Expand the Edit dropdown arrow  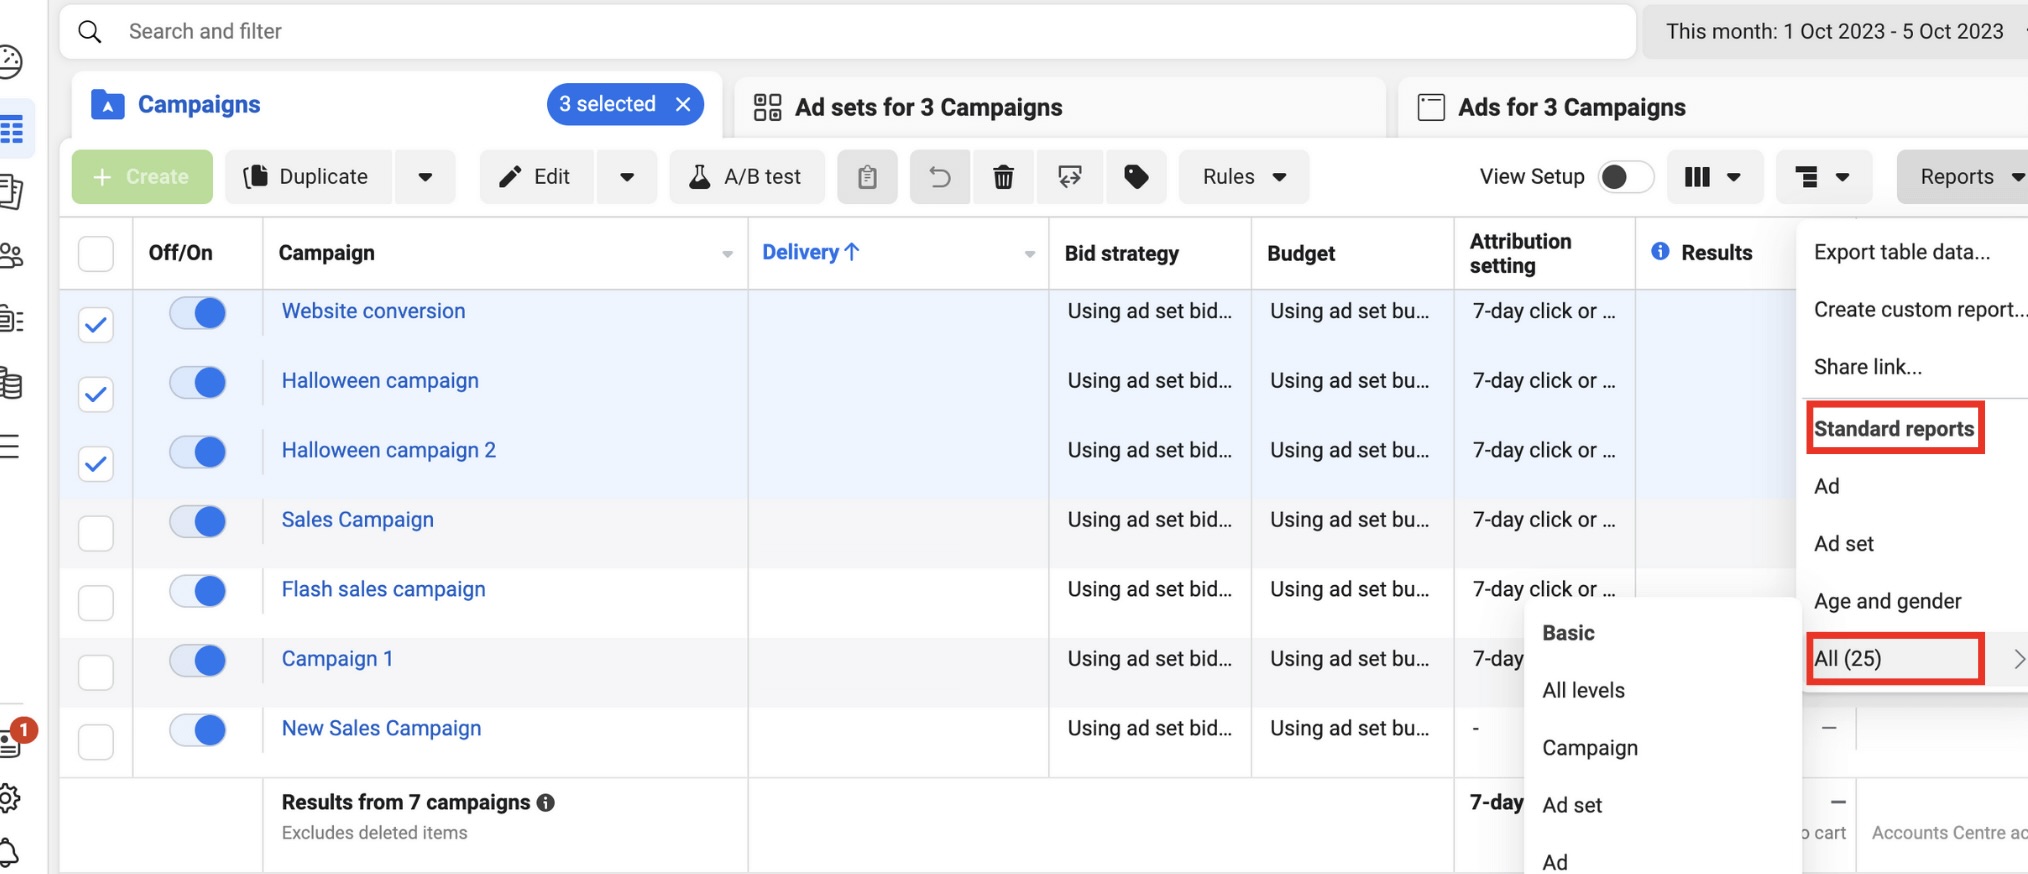627,177
